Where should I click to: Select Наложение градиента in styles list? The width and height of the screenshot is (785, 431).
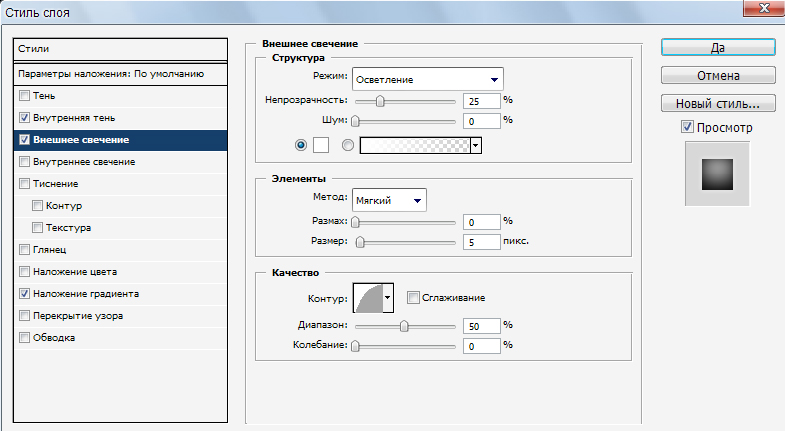(x=85, y=294)
